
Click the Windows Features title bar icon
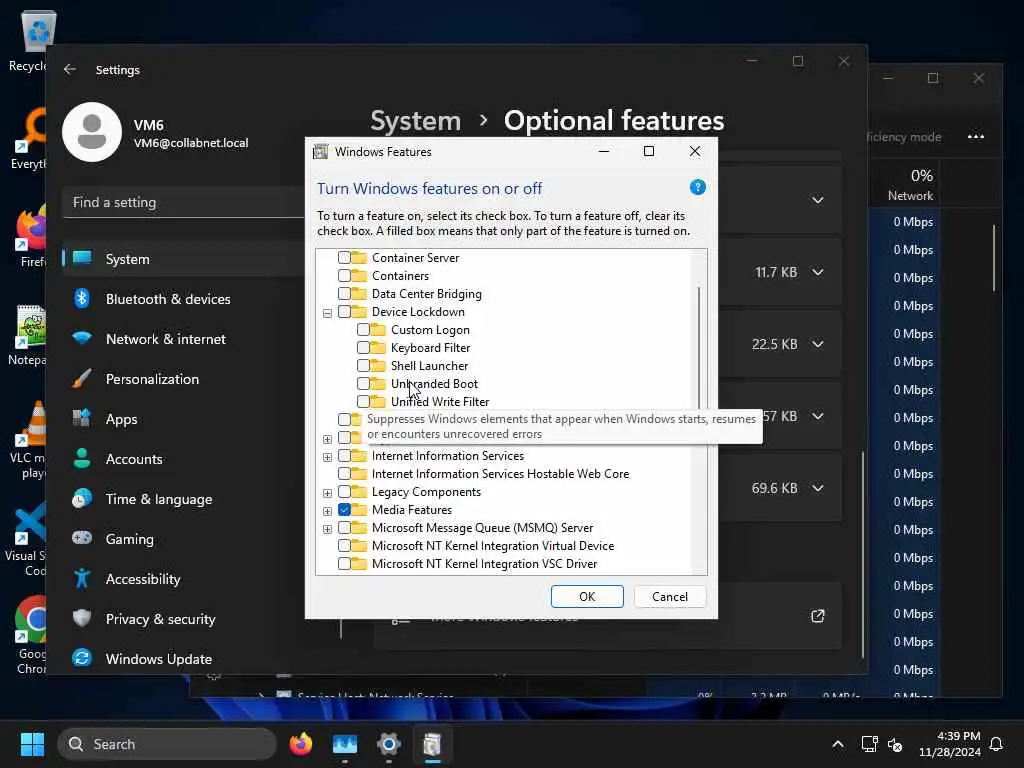point(321,152)
